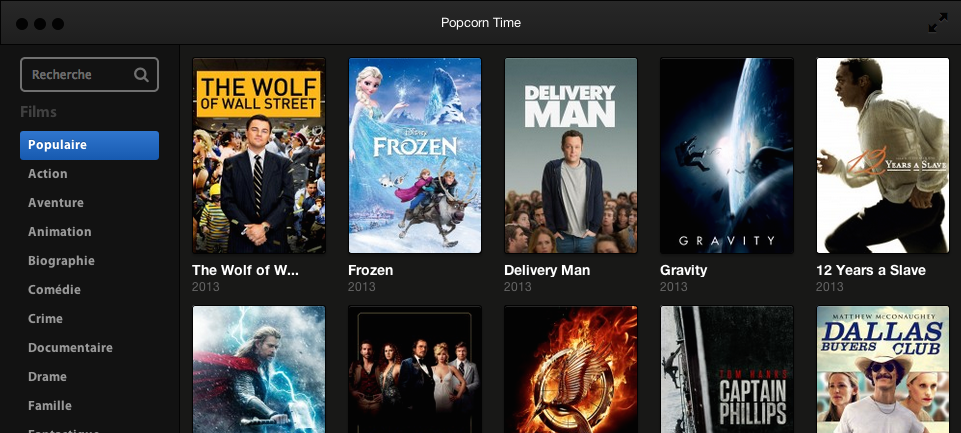This screenshot has width=961, height=433.
Task: Open the Famille category
Action: pos(50,405)
